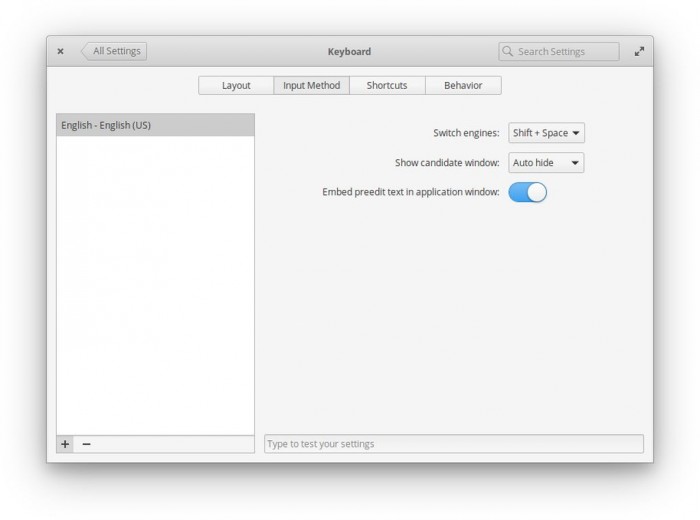Switch to the Layout tab
The height and width of the screenshot is (520, 700).
[x=236, y=85]
